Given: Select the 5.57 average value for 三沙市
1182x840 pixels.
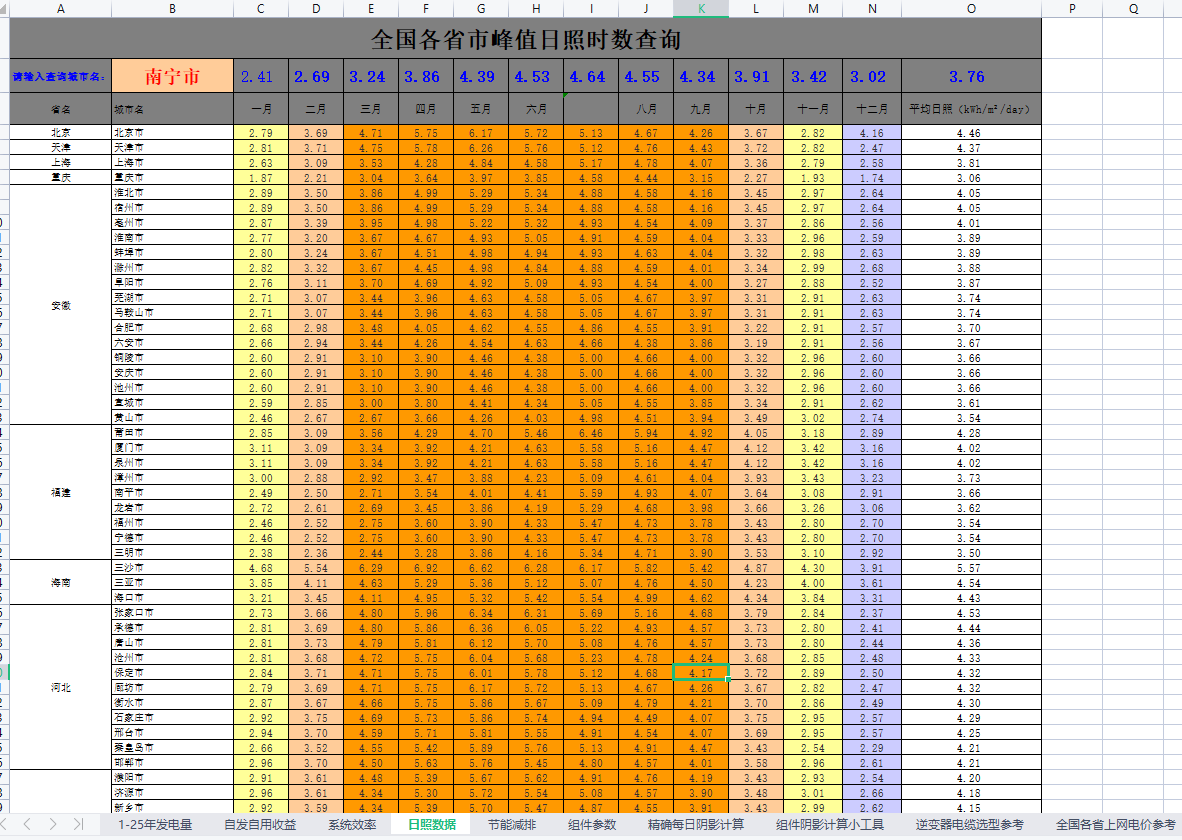Looking at the screenshot, I should 971,568.
